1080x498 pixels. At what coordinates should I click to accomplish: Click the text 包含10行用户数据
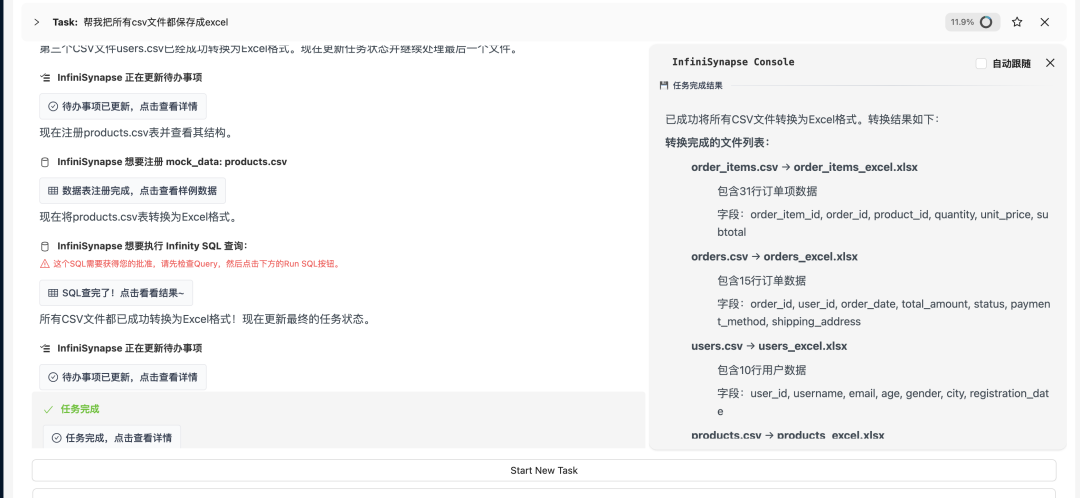[761, 371]
